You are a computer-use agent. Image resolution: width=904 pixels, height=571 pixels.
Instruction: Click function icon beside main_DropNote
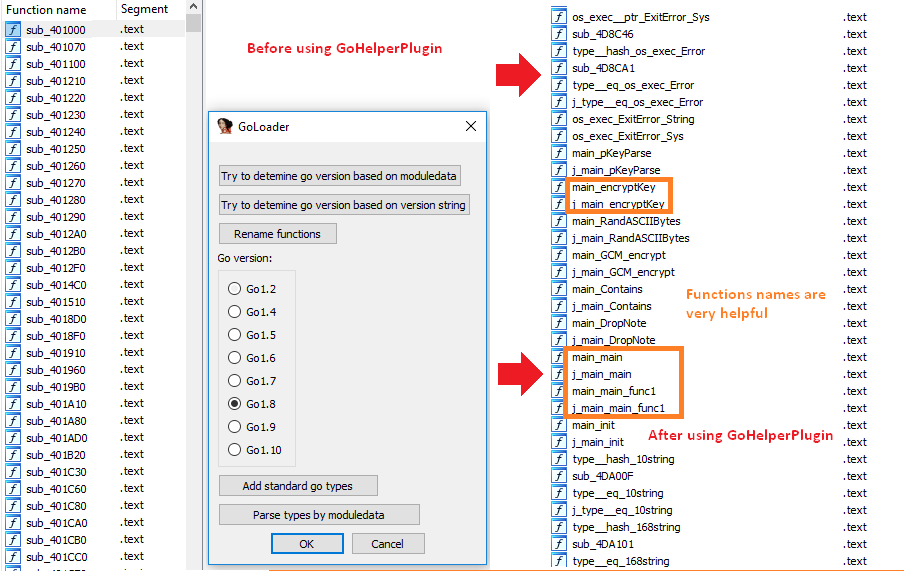click(559, 323)
